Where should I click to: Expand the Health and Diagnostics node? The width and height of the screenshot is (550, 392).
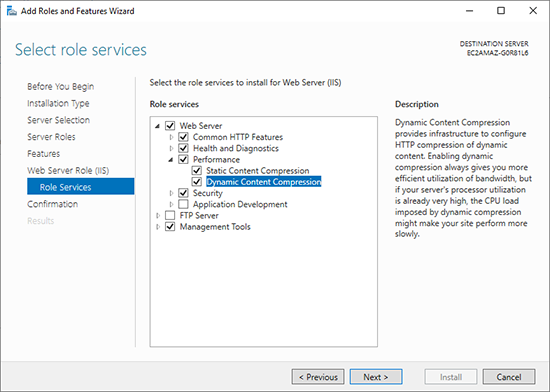(171, 148)
